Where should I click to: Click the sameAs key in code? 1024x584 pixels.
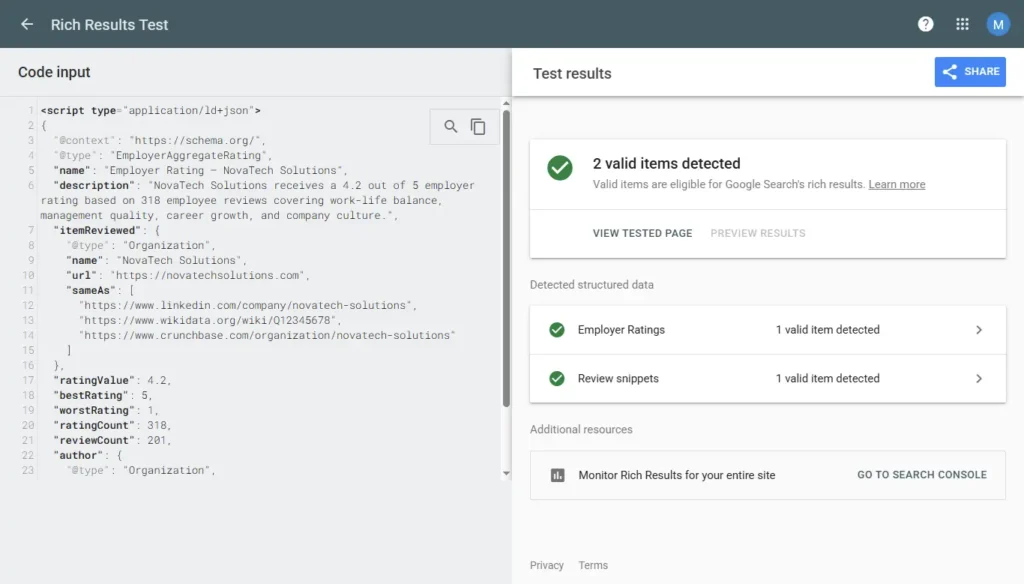pyautogui.click(x=93, y=291)
